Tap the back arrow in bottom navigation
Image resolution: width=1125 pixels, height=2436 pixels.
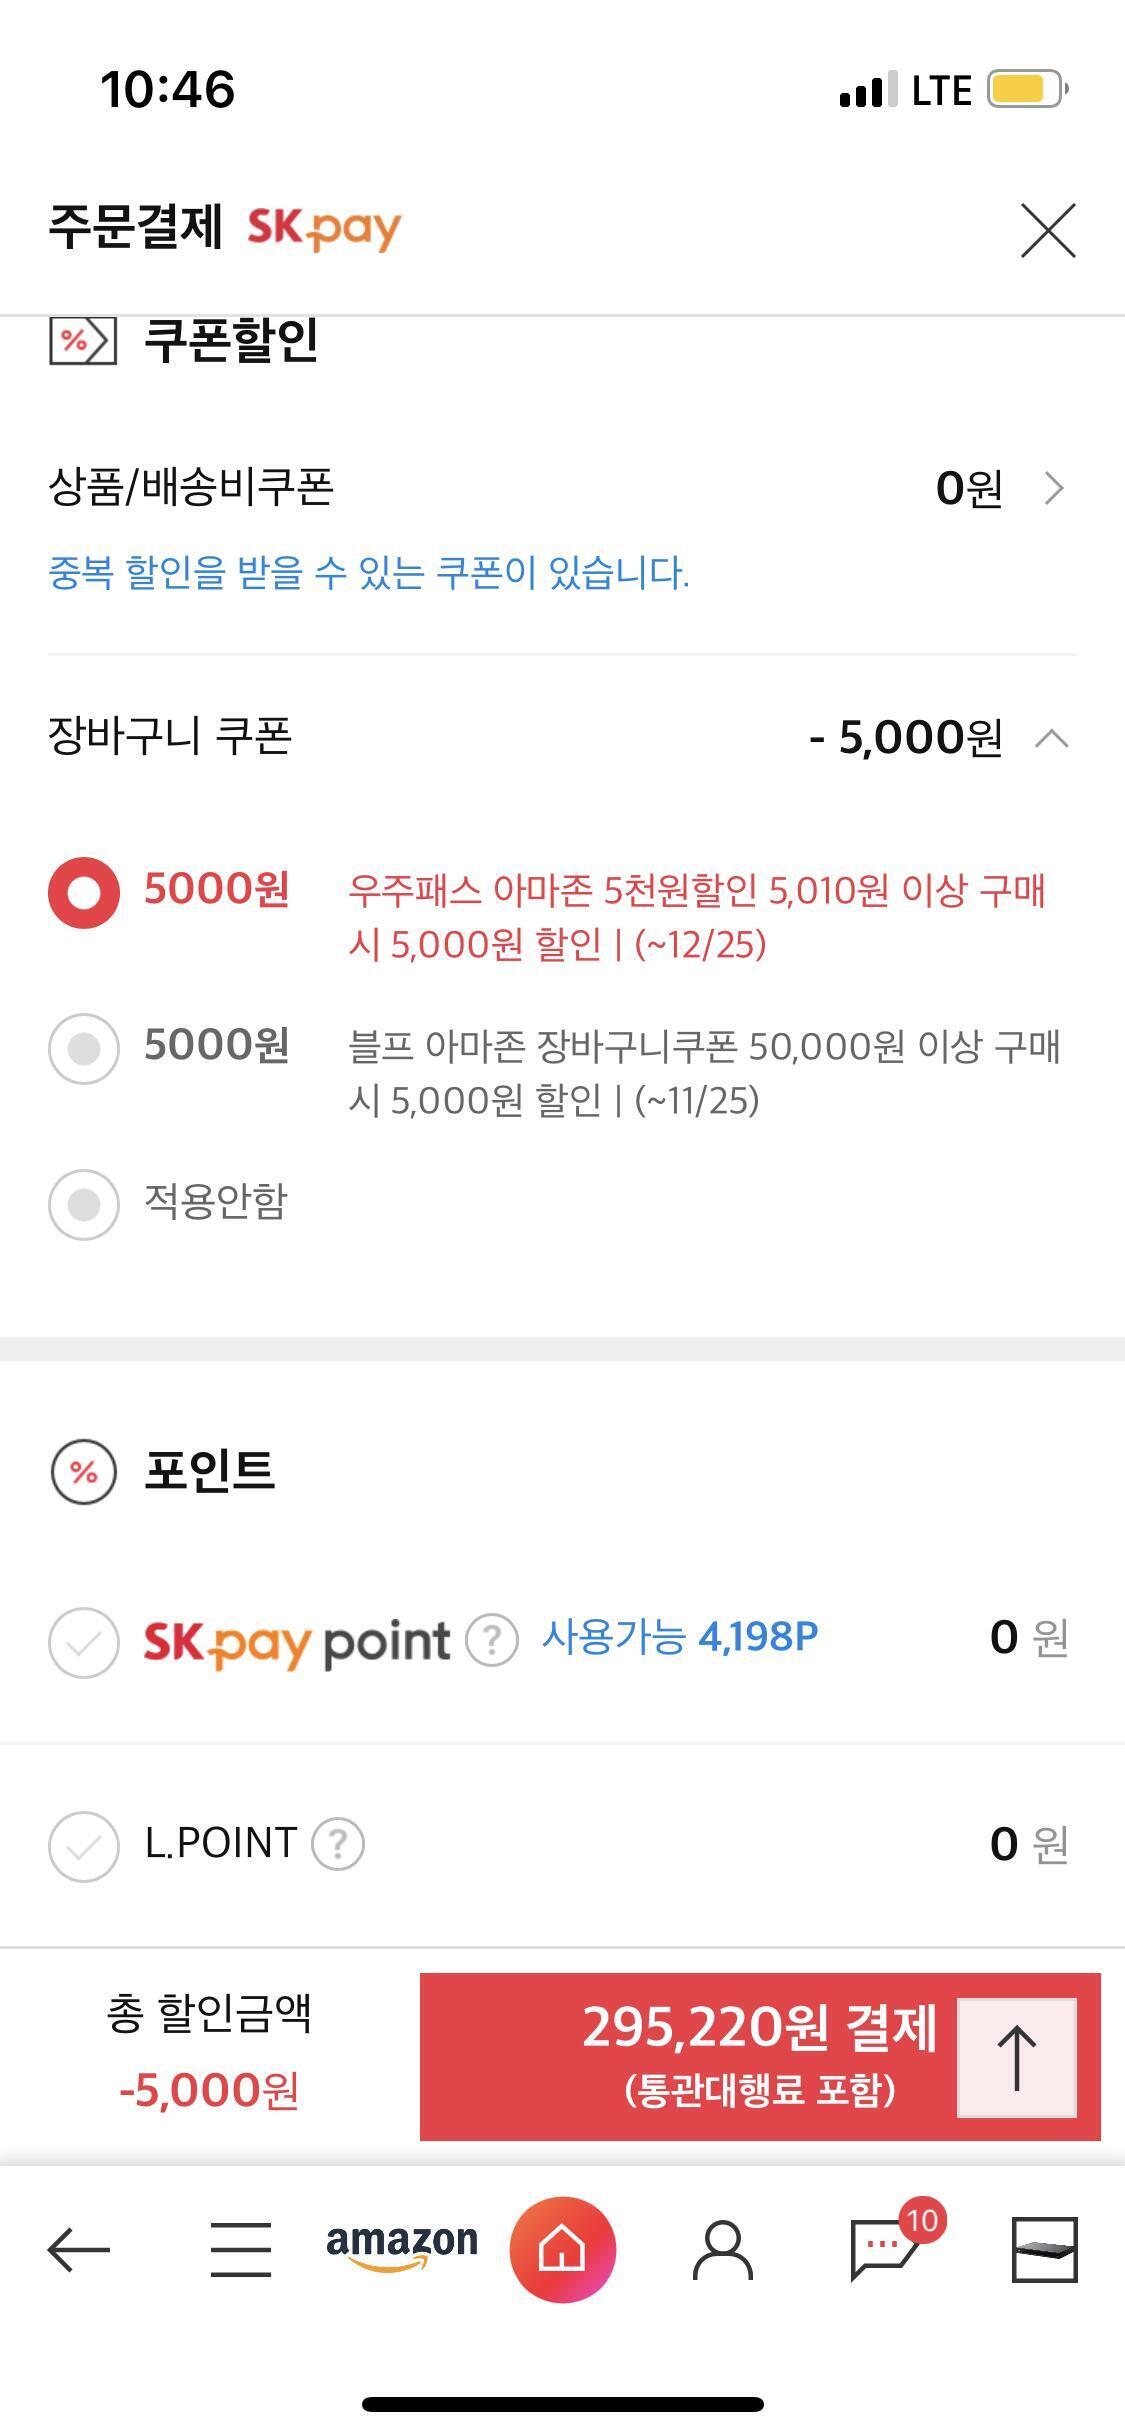pyautogui.click(x=78, y=2250)
